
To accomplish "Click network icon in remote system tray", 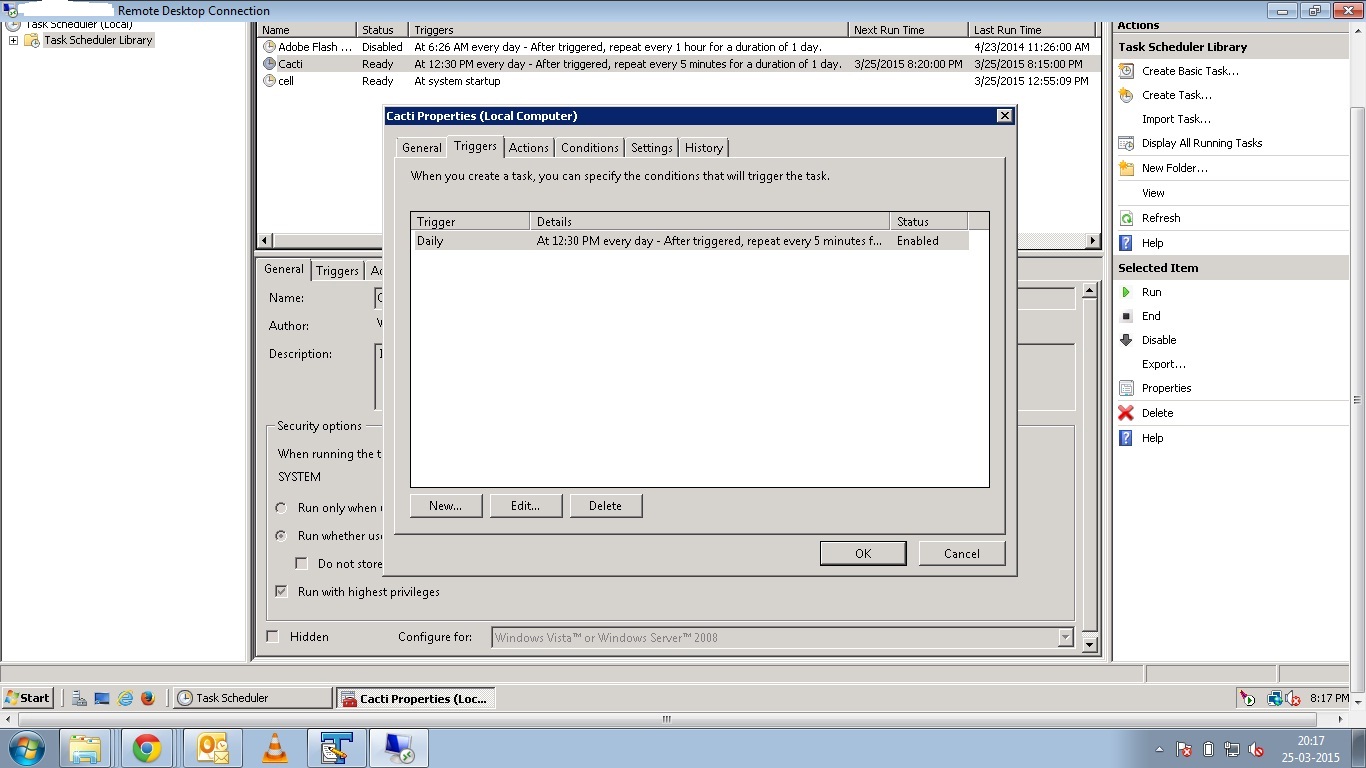I will pyautogui.click(x=1275, y=699).
